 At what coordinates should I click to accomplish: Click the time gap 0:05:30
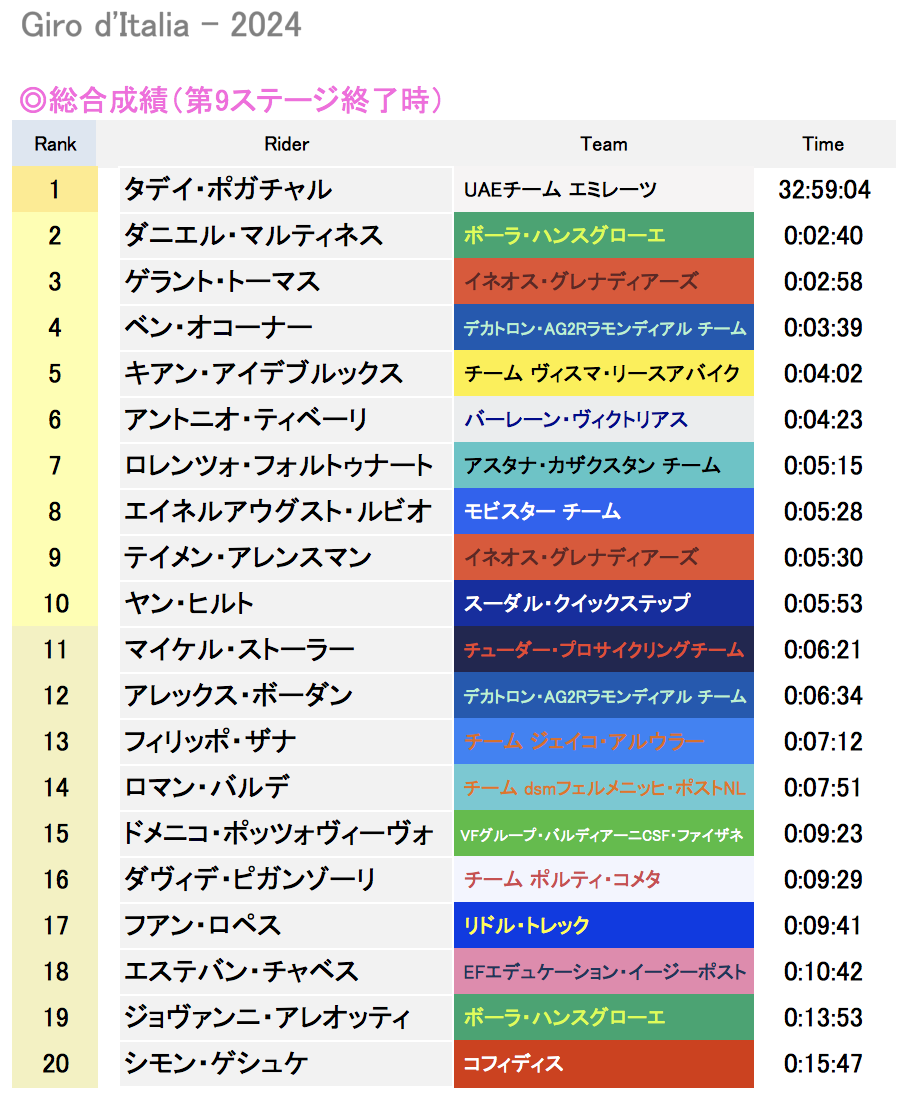pos(824,558)
